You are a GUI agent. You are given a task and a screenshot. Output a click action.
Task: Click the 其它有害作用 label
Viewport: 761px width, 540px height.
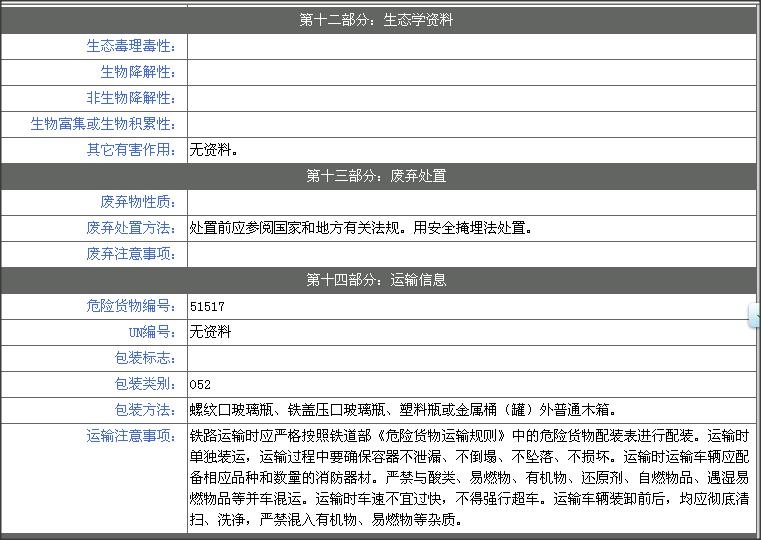click(131, 150)
